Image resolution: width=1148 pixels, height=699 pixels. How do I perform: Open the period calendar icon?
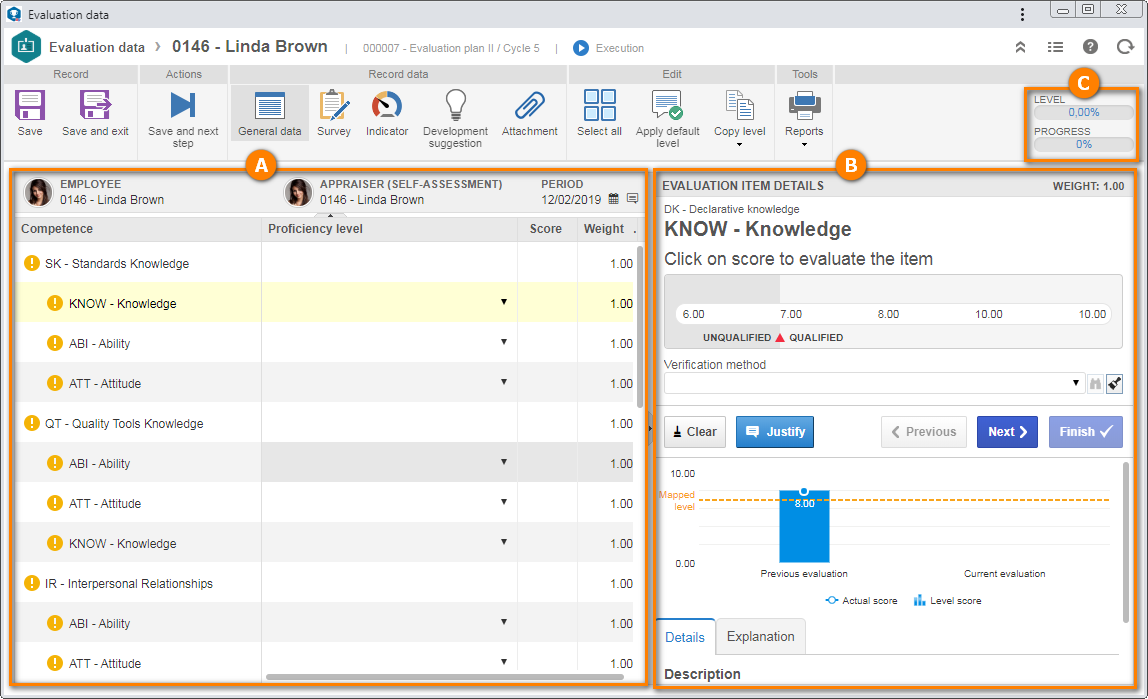point(614,198)
